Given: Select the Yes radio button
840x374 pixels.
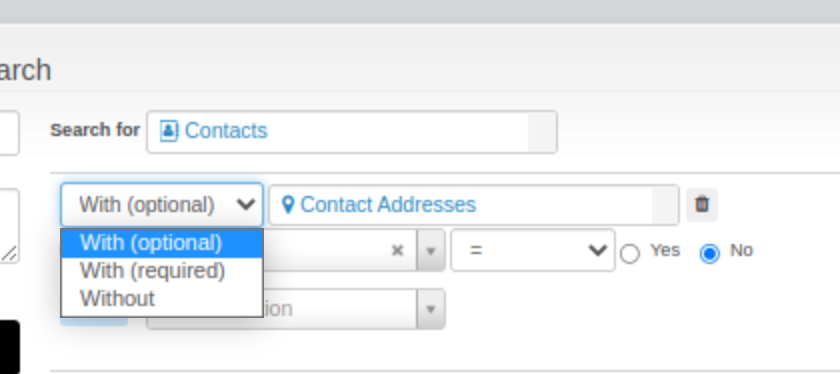Looking at the screenshot, I should click(x=630, y=253).
